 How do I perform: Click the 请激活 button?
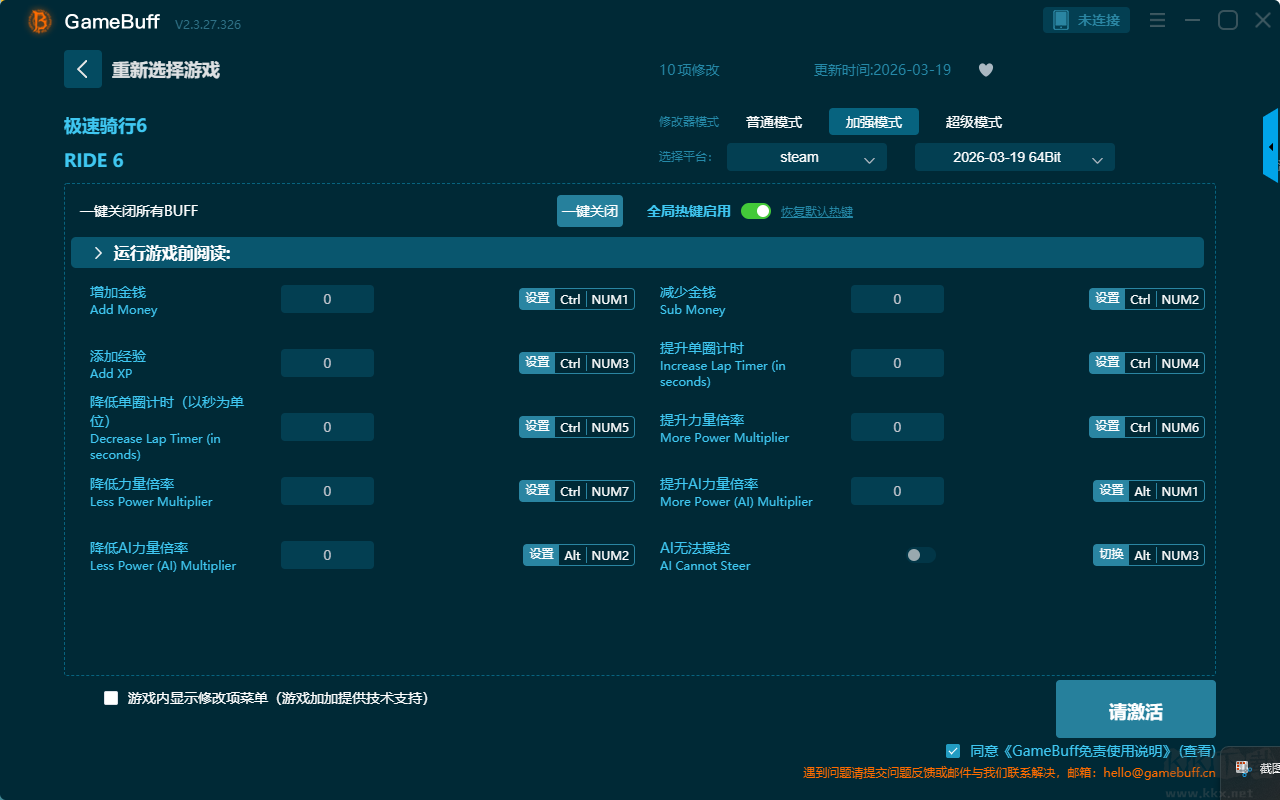pyautogui.click(x=1136, y=711)
